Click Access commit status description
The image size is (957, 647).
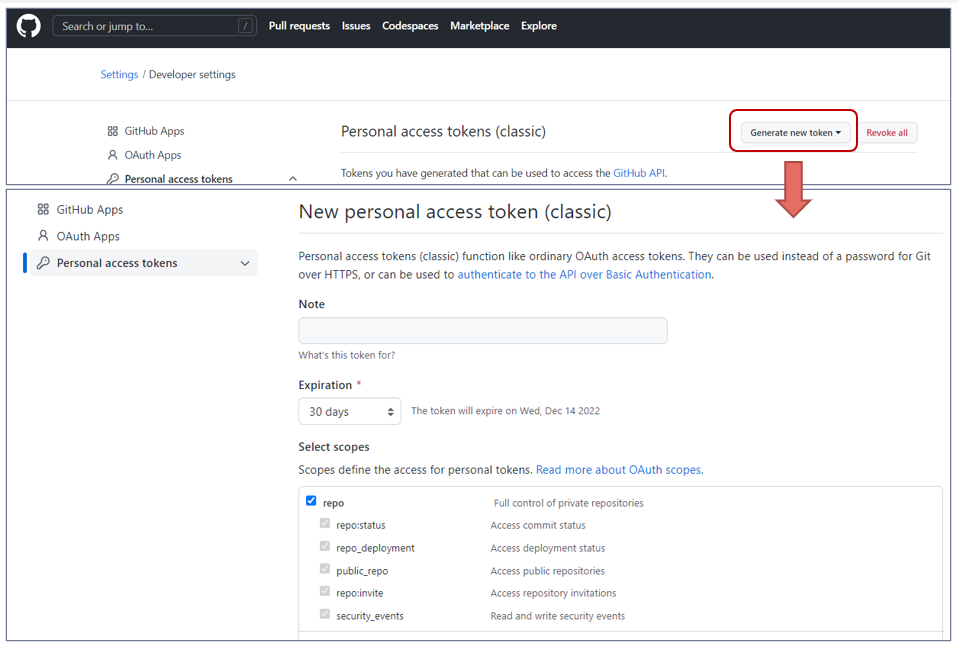538,525
